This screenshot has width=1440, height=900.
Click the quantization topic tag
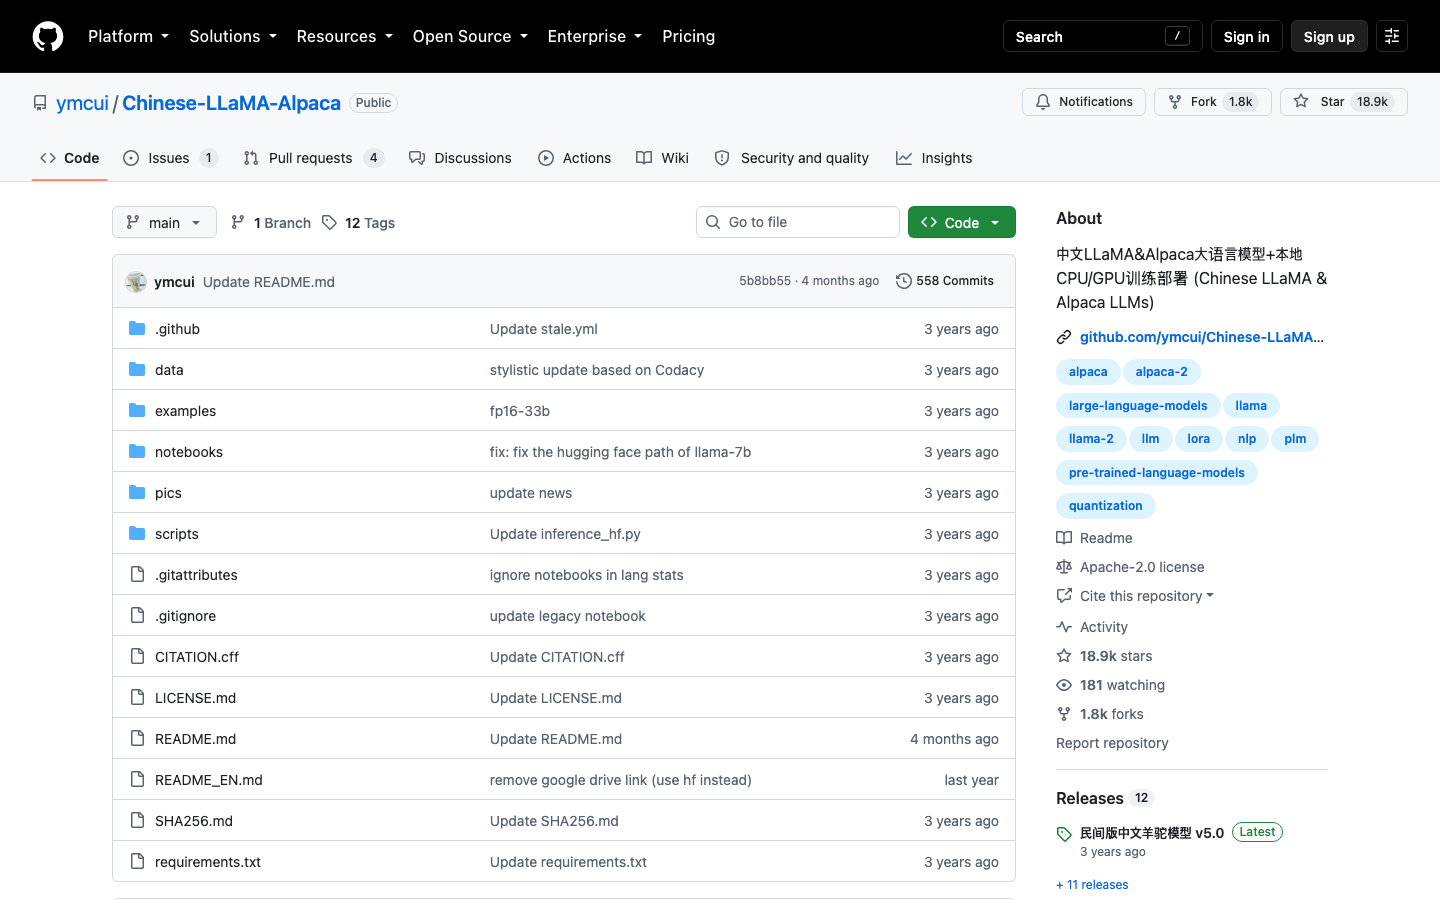coord(1106,506)
